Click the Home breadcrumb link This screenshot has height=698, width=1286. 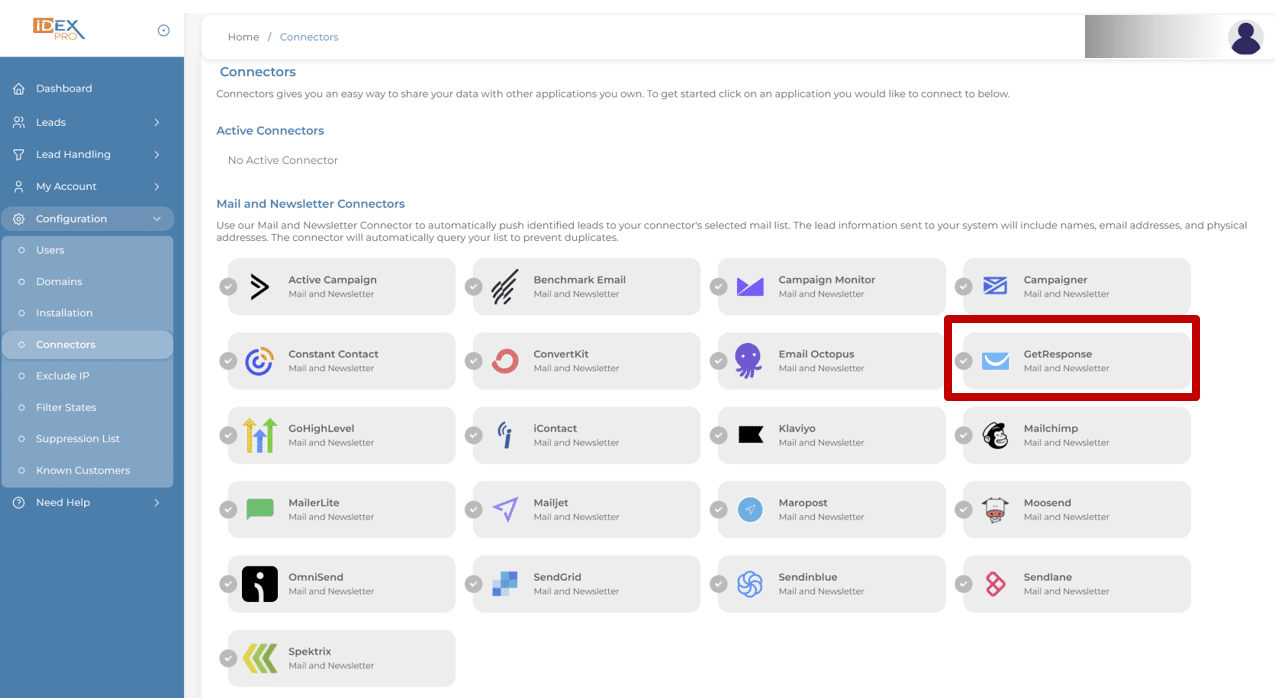pyautogui.click(x=243, y=37)
